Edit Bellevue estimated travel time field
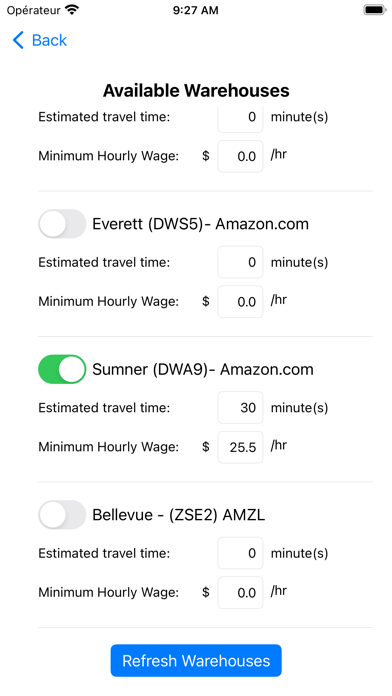 pyautogui.click(x=240, y=553)
